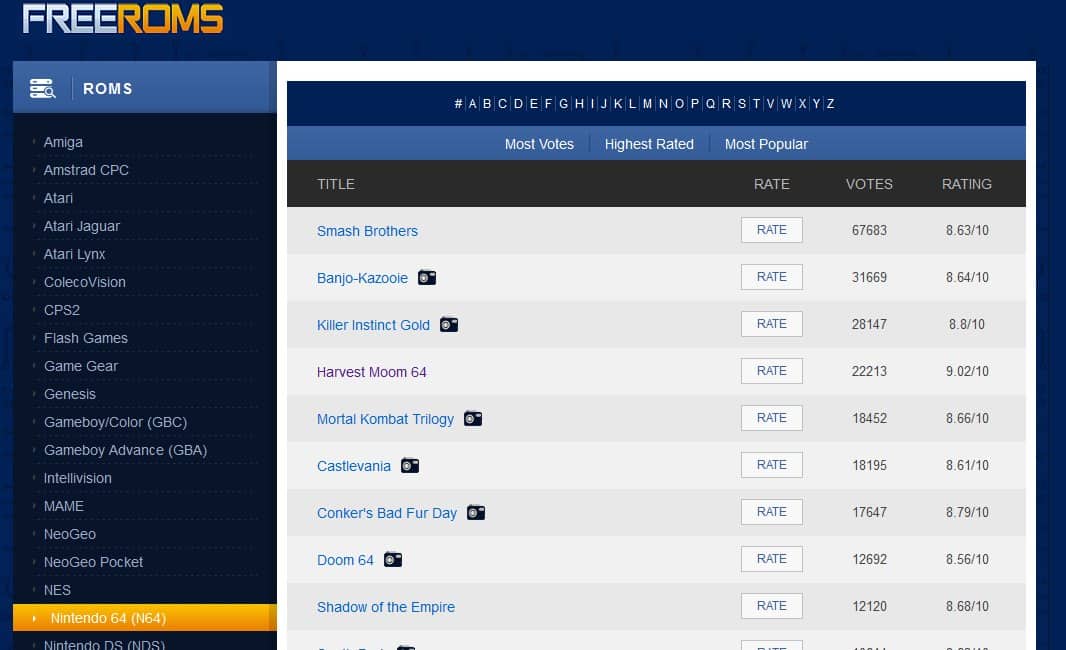The image size is (1066, 650).
Task: Rate Mortal Kombat Trilogy
Action: [x=772, y=417]
